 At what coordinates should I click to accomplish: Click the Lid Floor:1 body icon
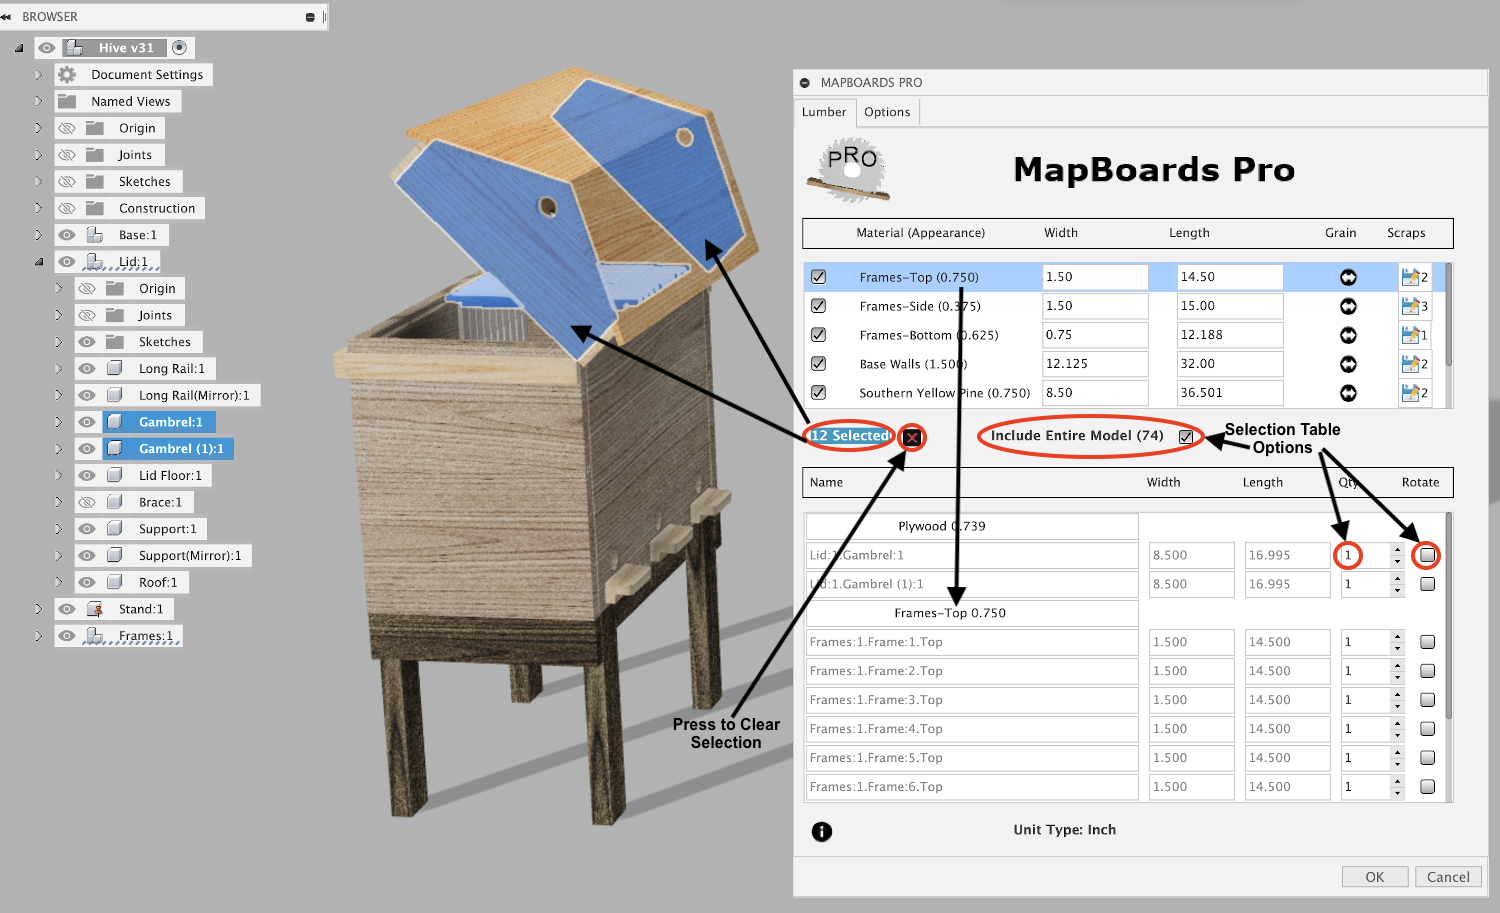click(115, 475)
